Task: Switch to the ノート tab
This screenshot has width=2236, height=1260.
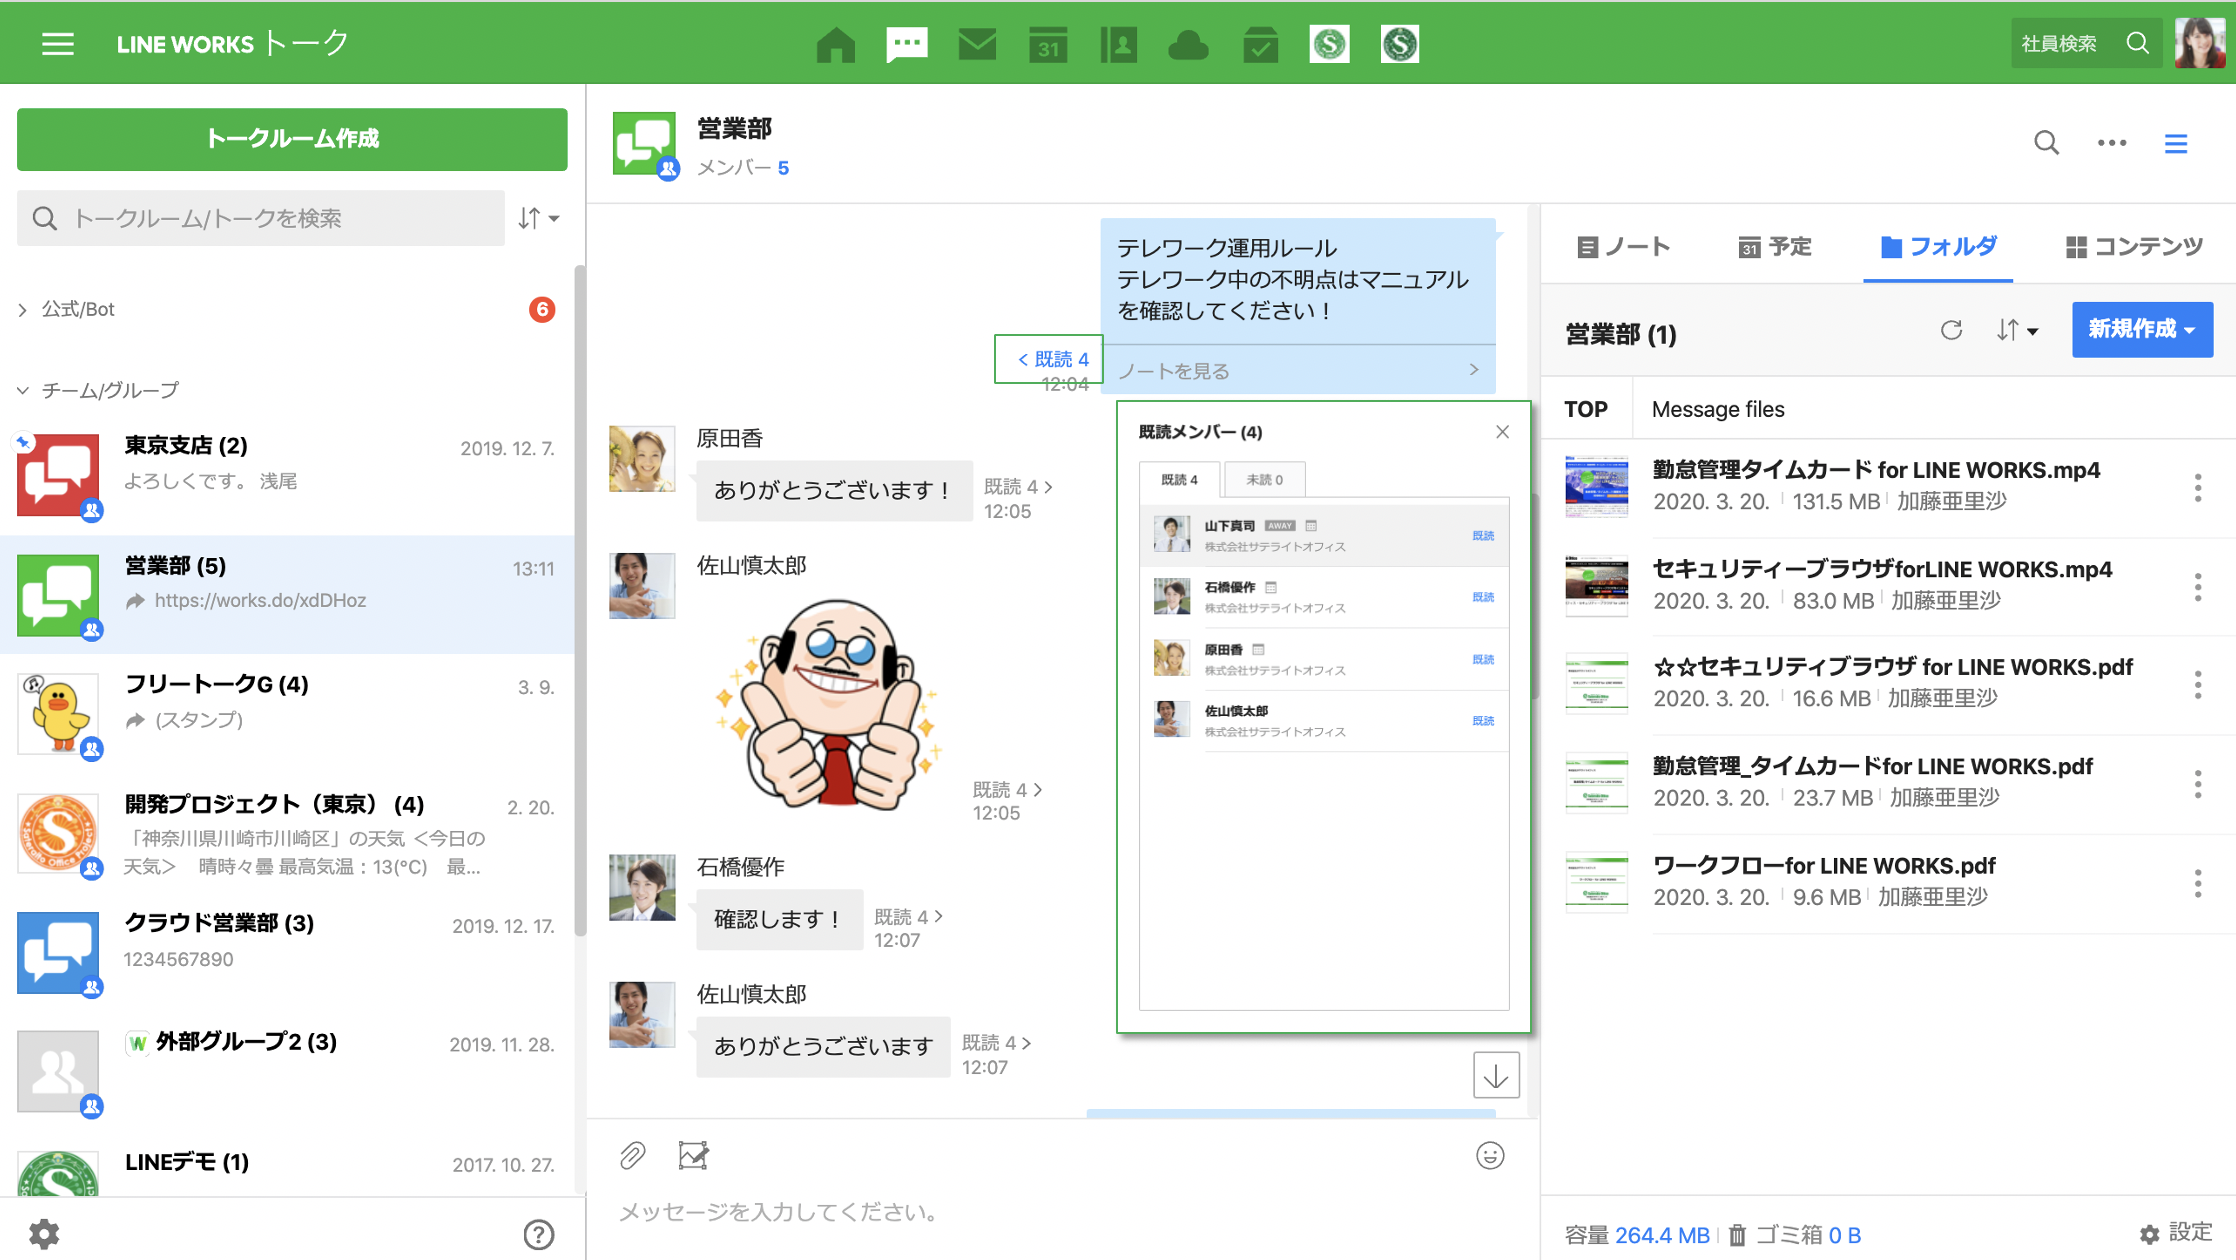Action: (x=1623, y=246)
